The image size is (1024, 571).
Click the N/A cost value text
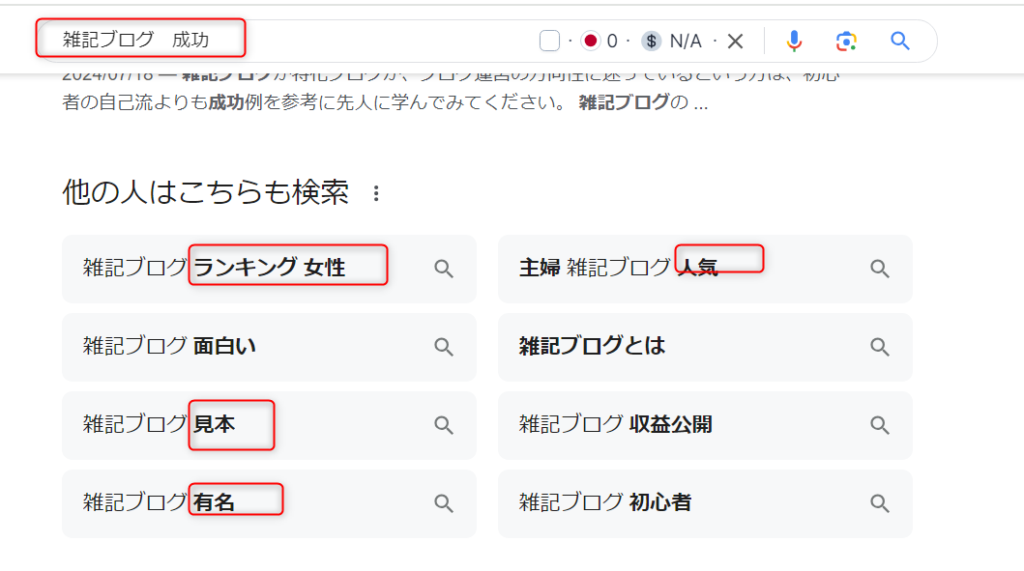click(685, 41)
